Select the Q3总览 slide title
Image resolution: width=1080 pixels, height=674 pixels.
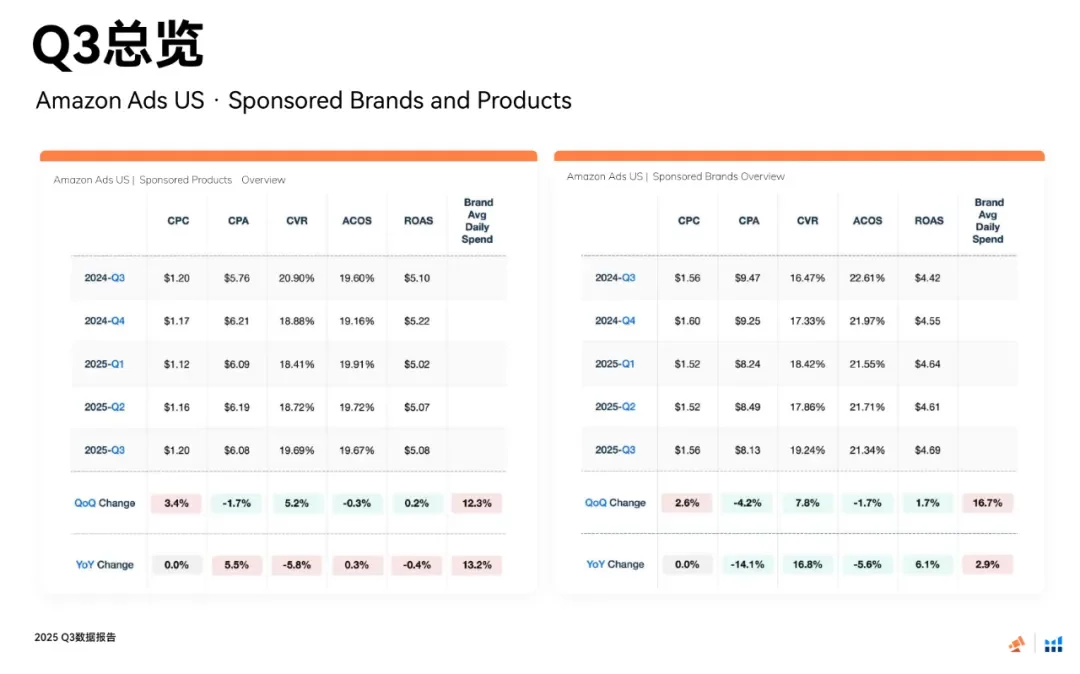point(117,45)
